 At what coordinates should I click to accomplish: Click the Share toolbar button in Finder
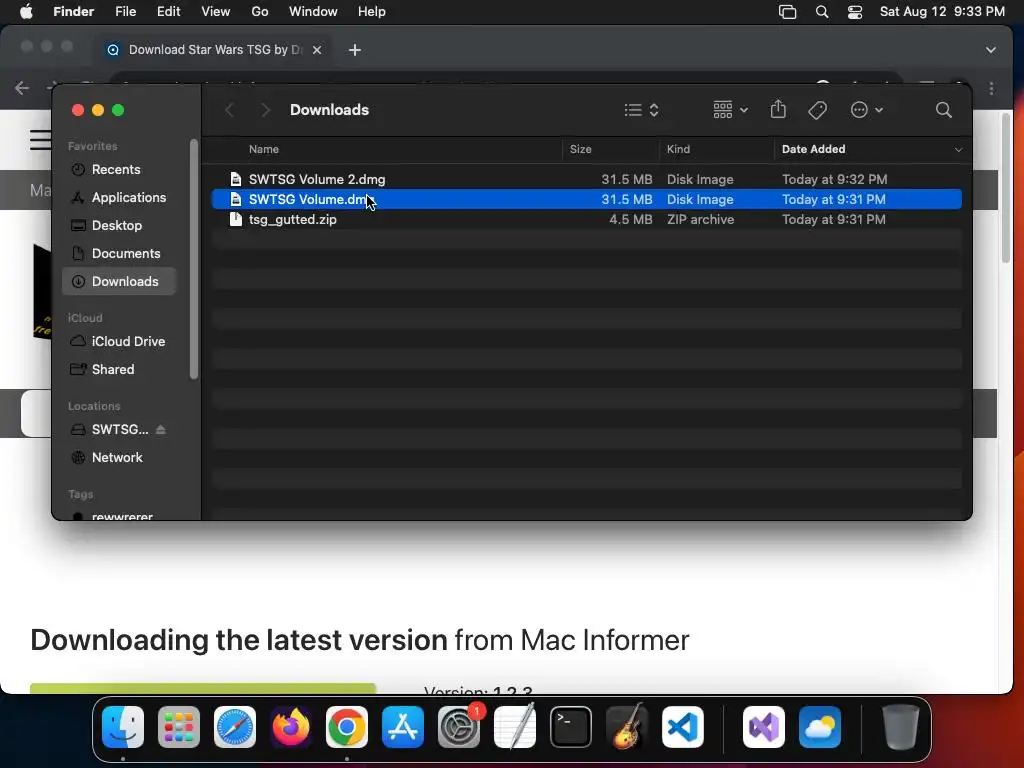click(x=778, y=109)
